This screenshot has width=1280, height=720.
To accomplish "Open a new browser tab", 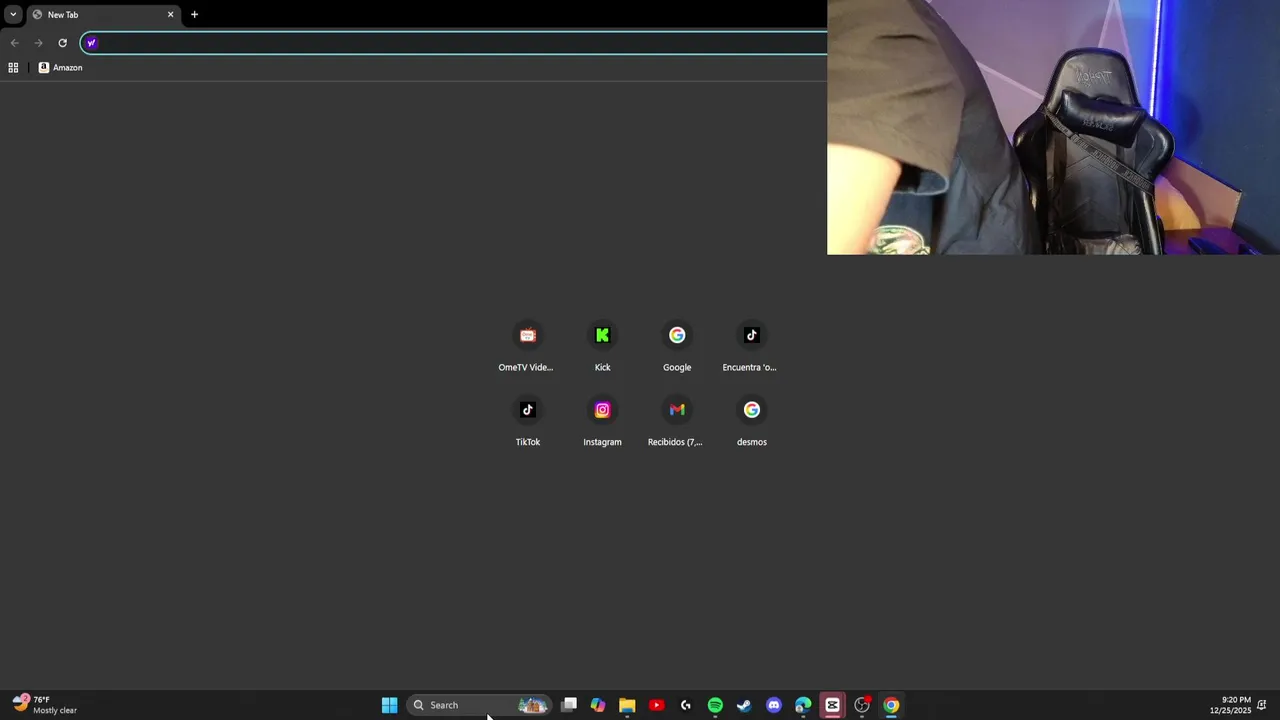I will 194,15.
